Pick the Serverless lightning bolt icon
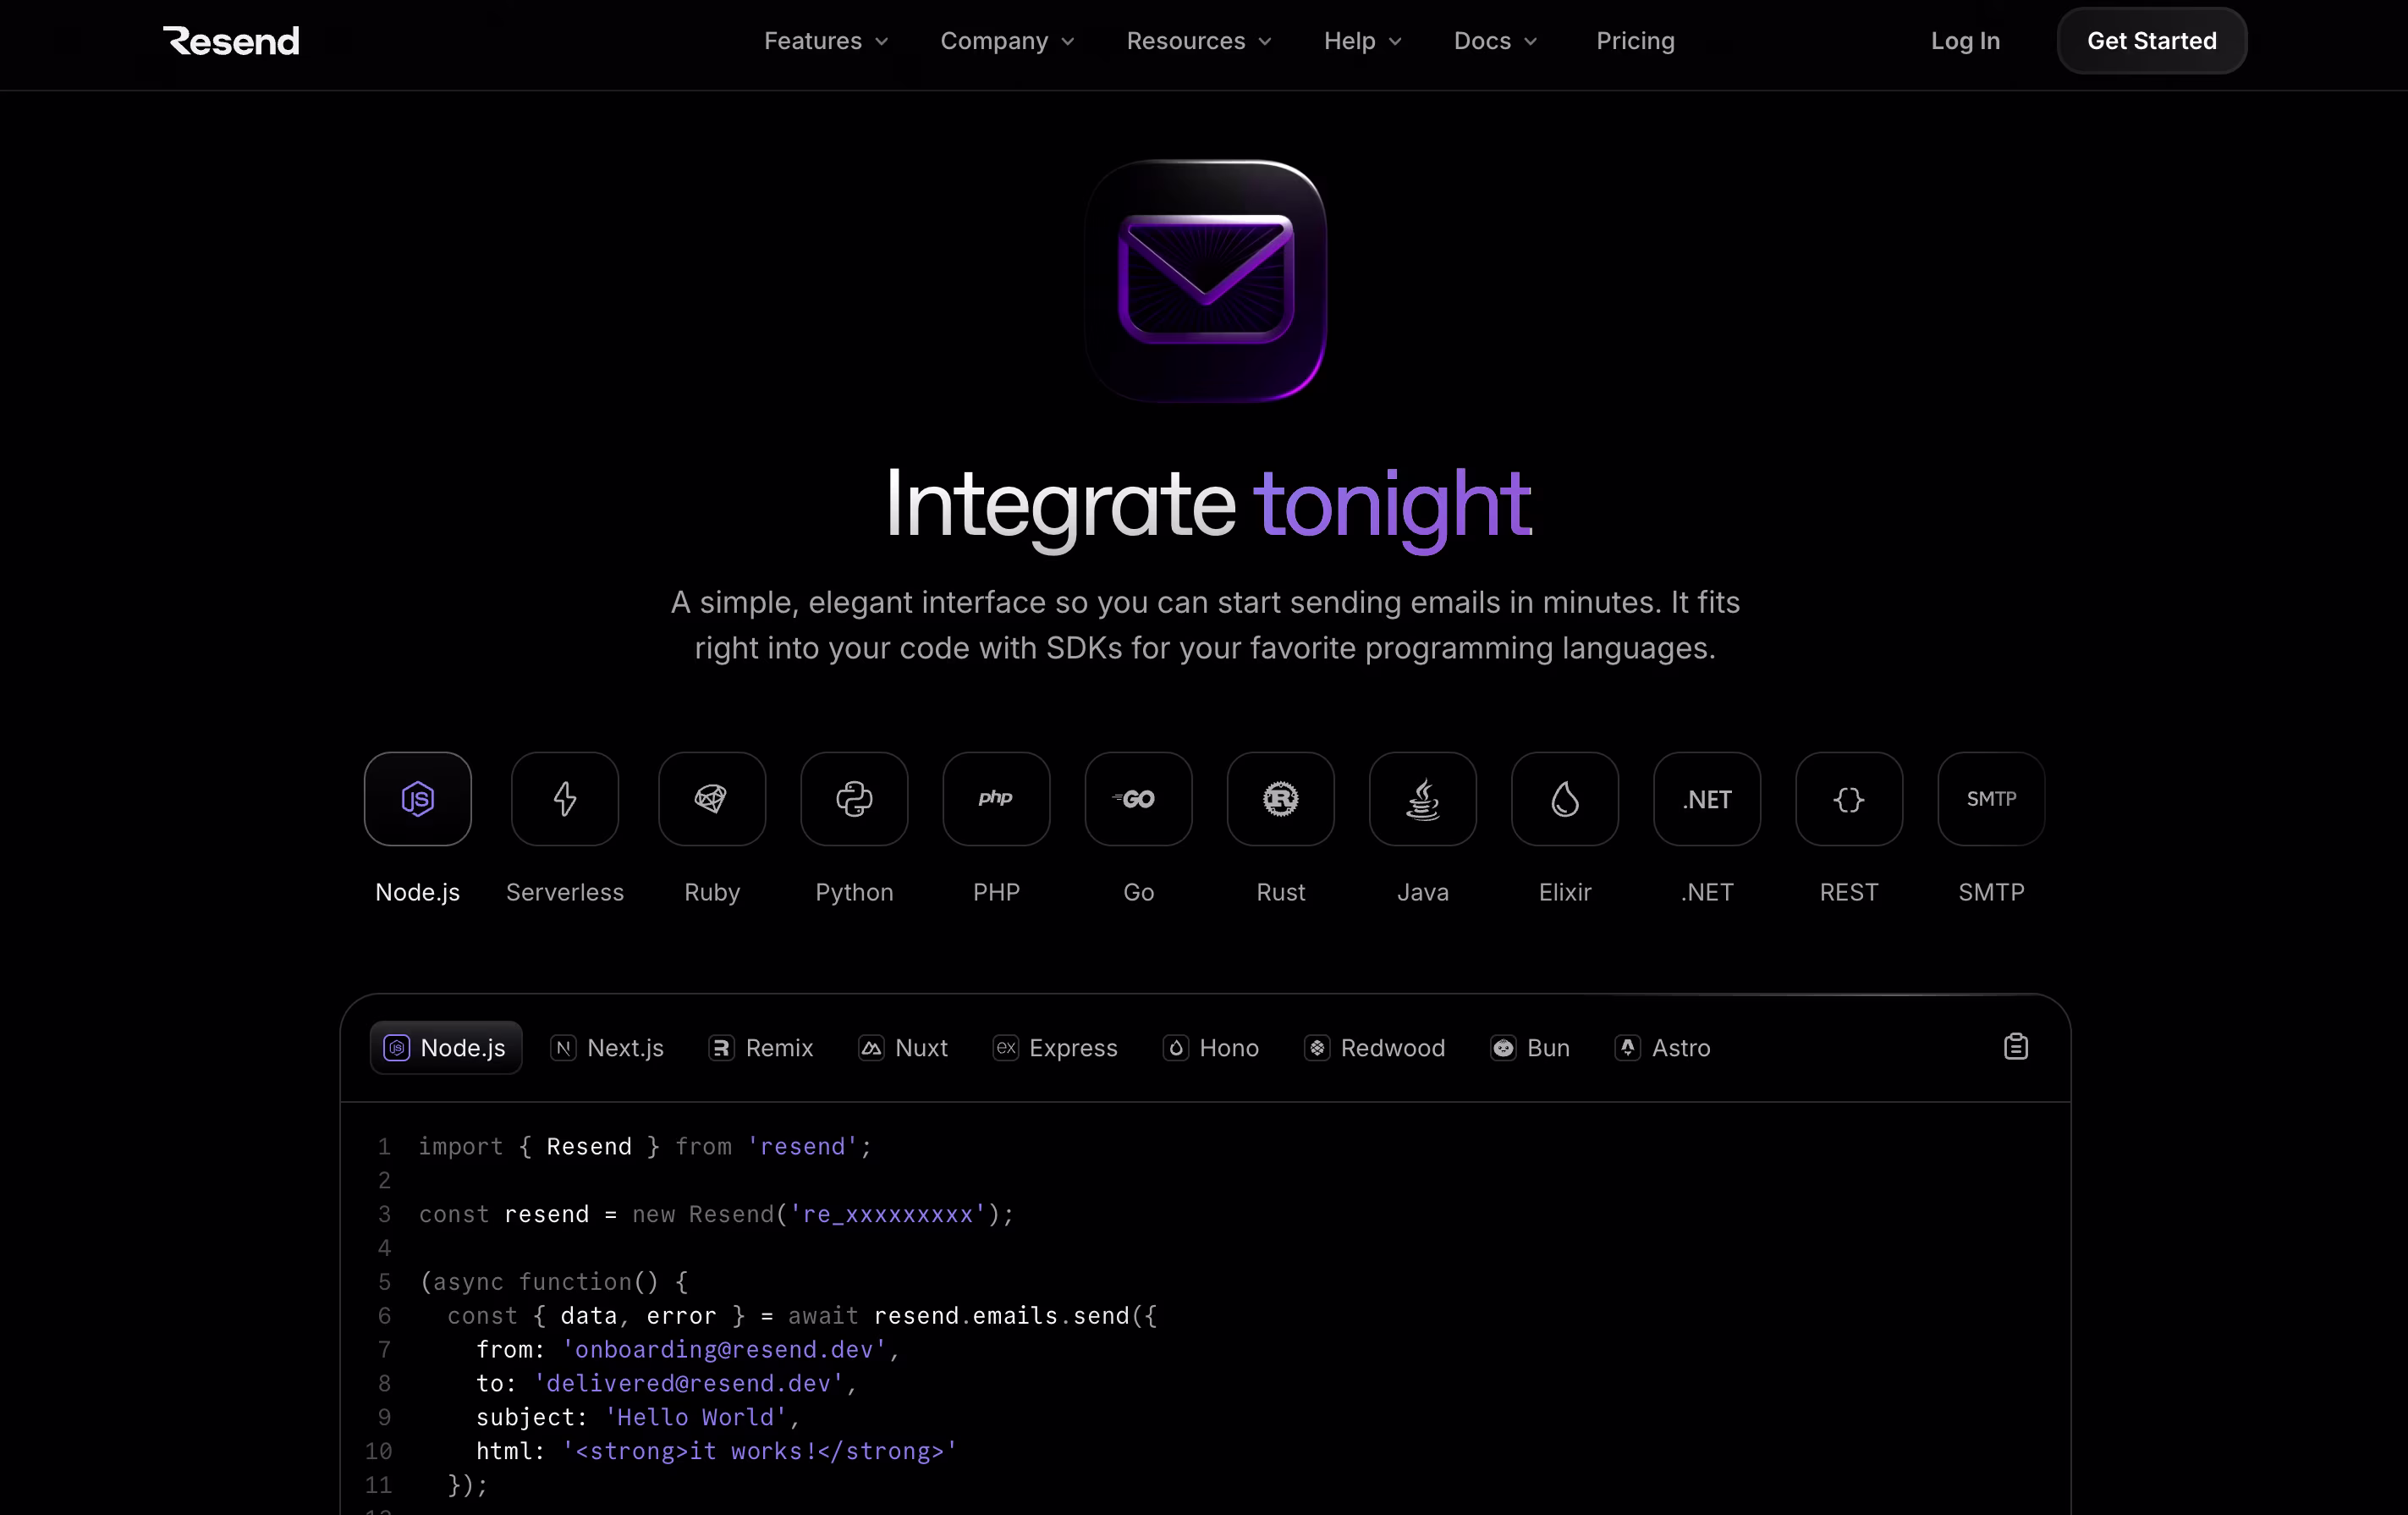Image resolution: width=2408 pixels, height=1515 pixels. click(564, 799)
